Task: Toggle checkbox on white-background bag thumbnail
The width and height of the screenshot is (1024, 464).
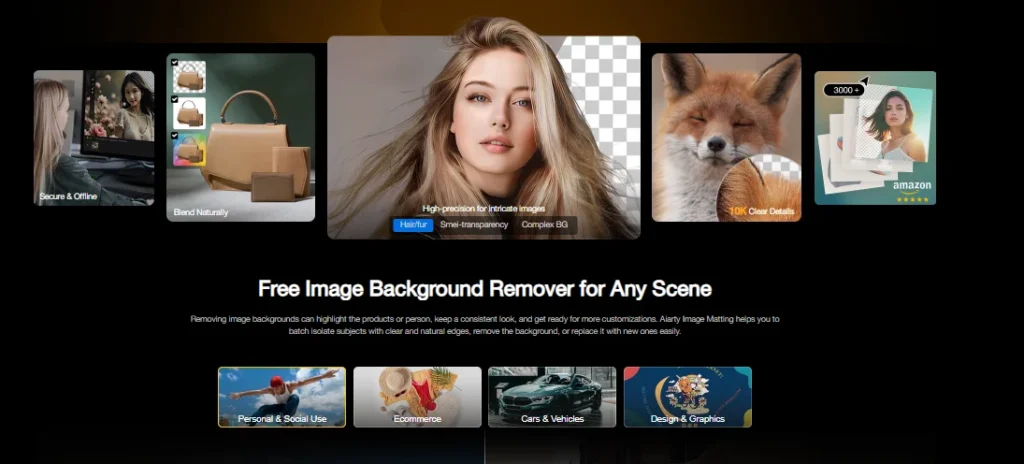Action: [175, 99]
